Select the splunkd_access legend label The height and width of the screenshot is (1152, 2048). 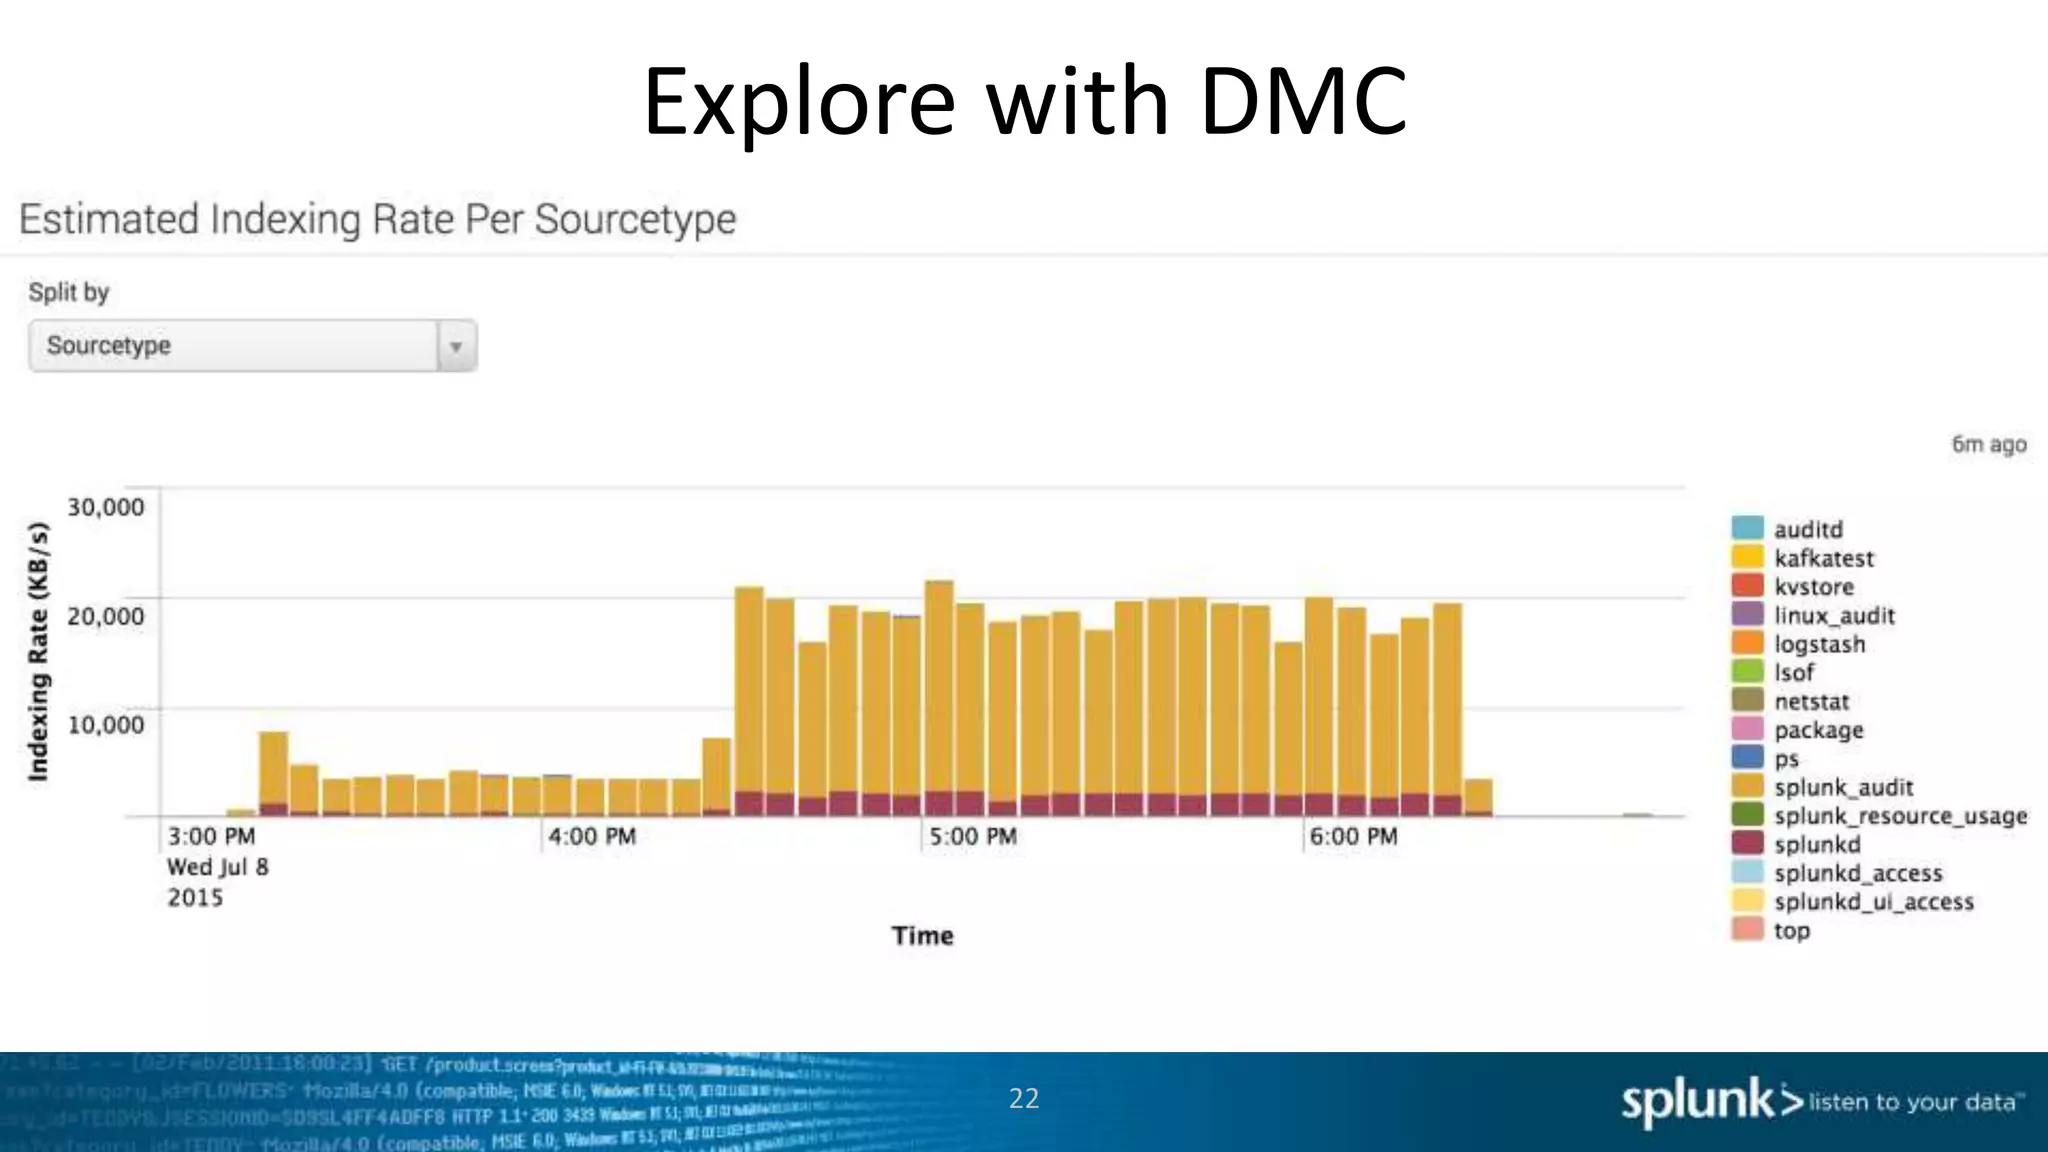(x=1858, y=873)
